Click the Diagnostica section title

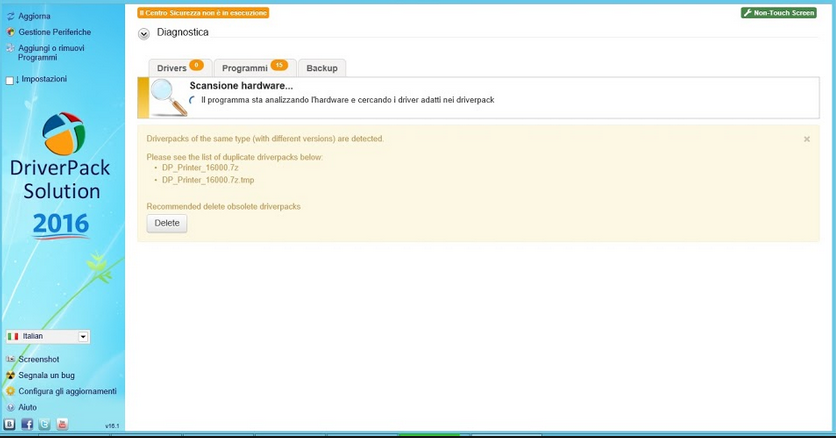[183, 33]
